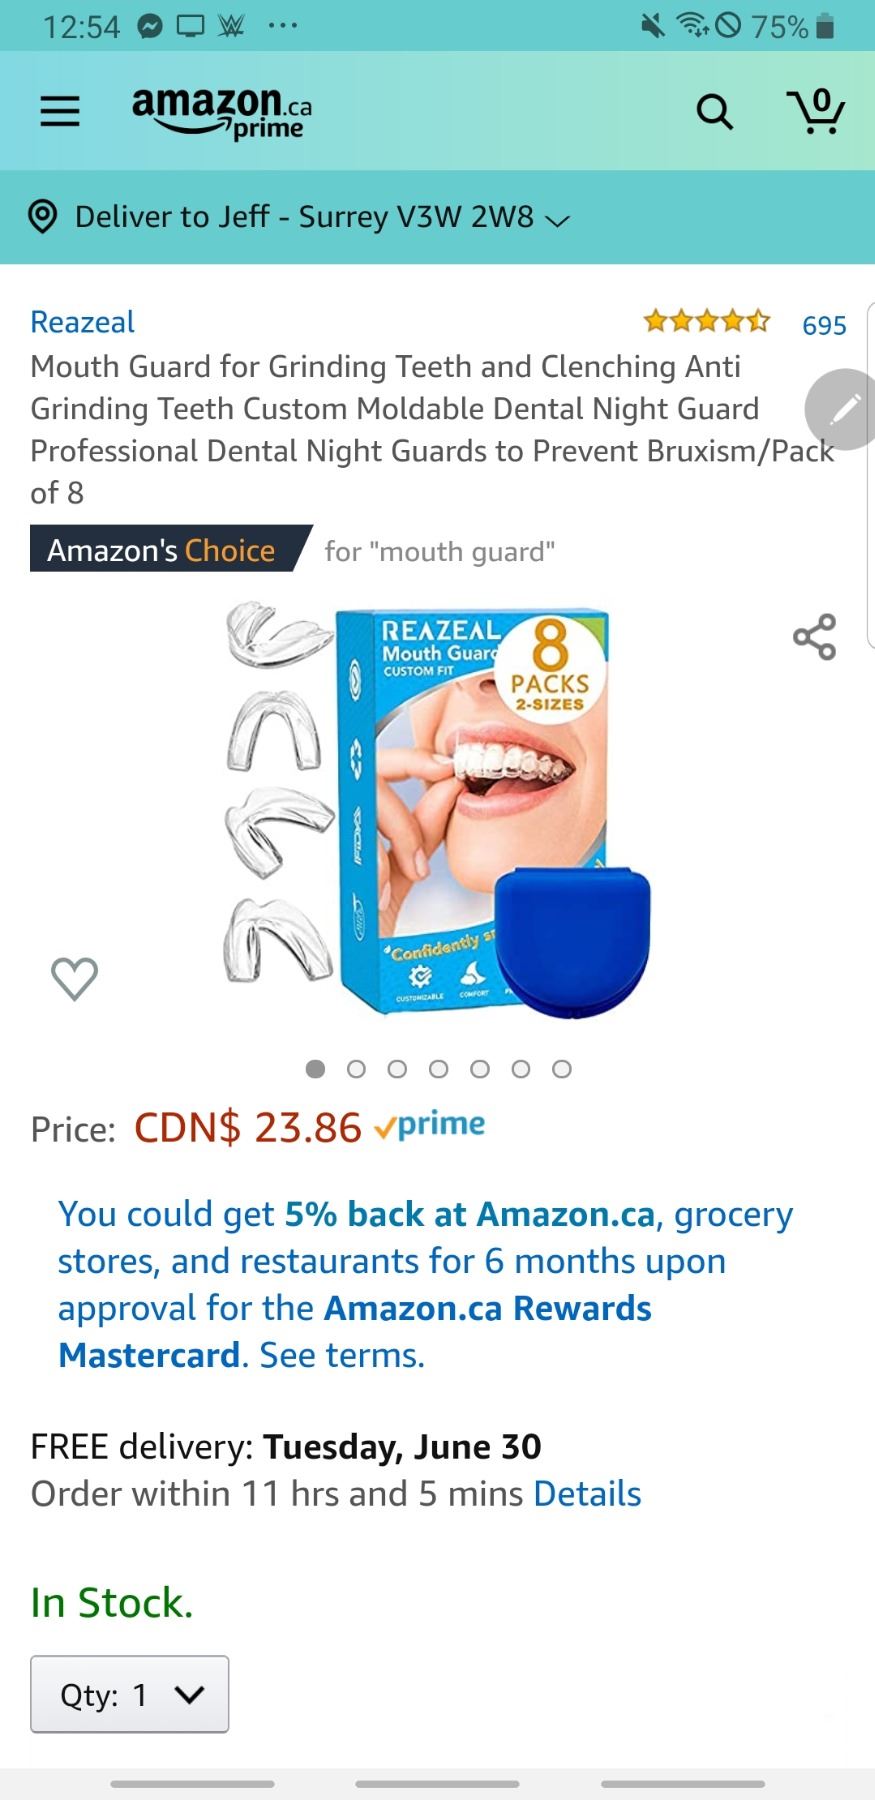Image resolution: width=875 pixels, height=1800 pixels.
Task: Expand the Deliver to Jeff address chevron
Action: pos(557,220)
